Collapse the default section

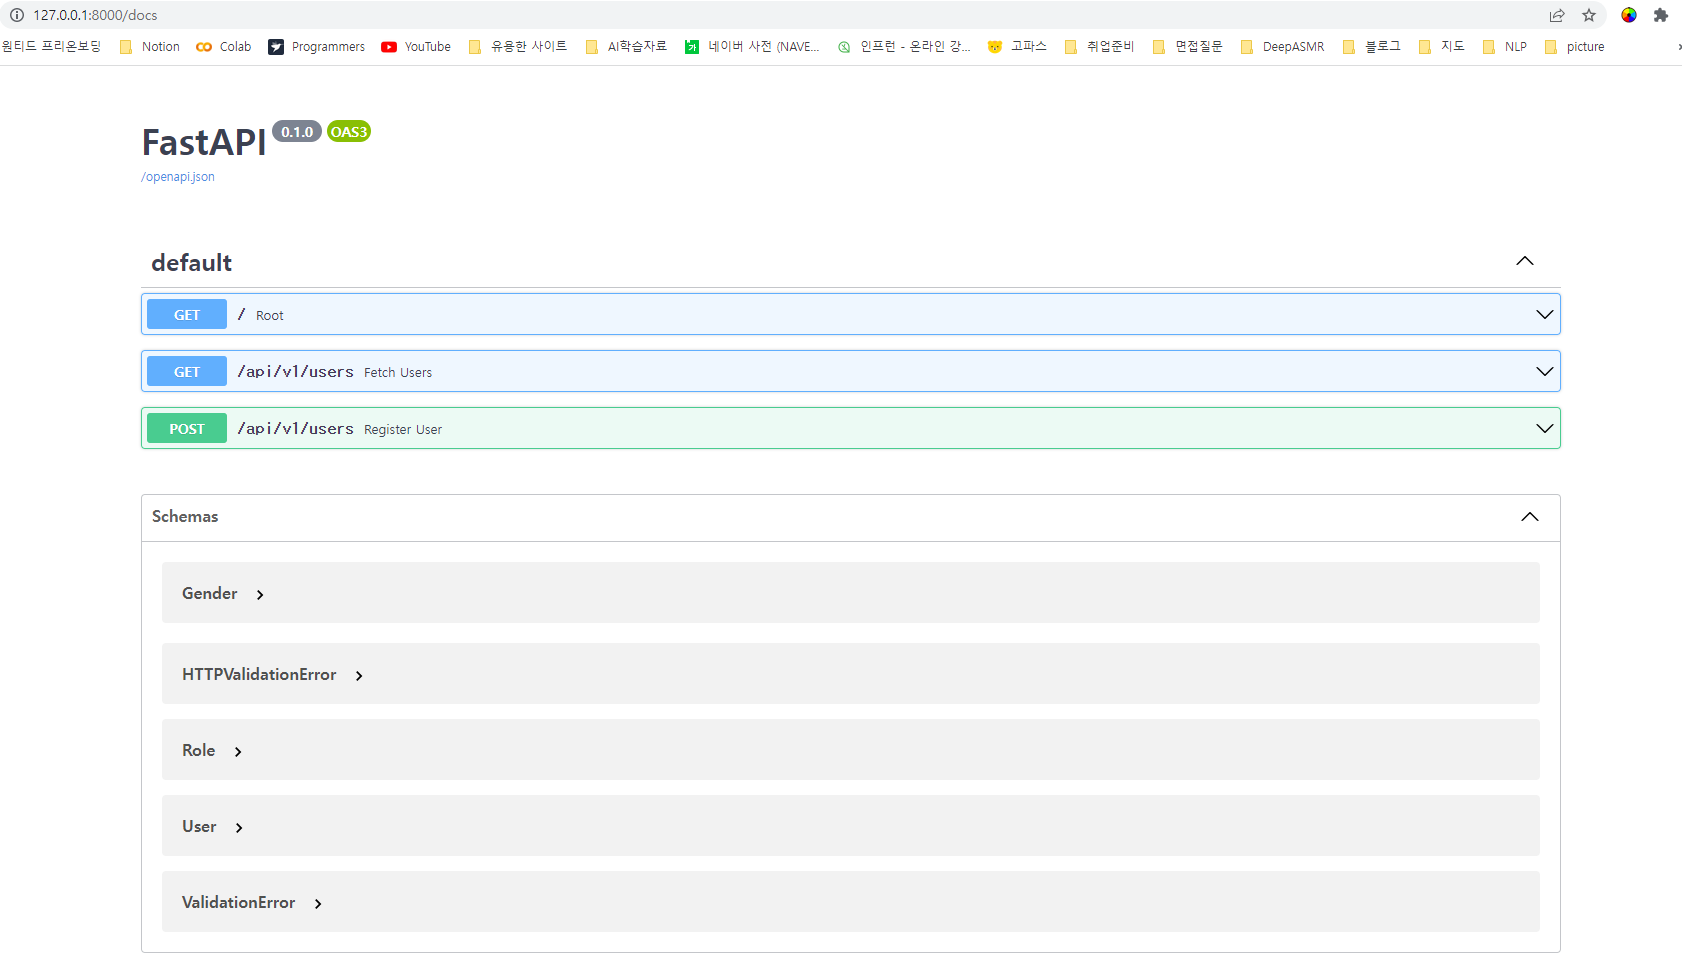(x=1525, y=261)
